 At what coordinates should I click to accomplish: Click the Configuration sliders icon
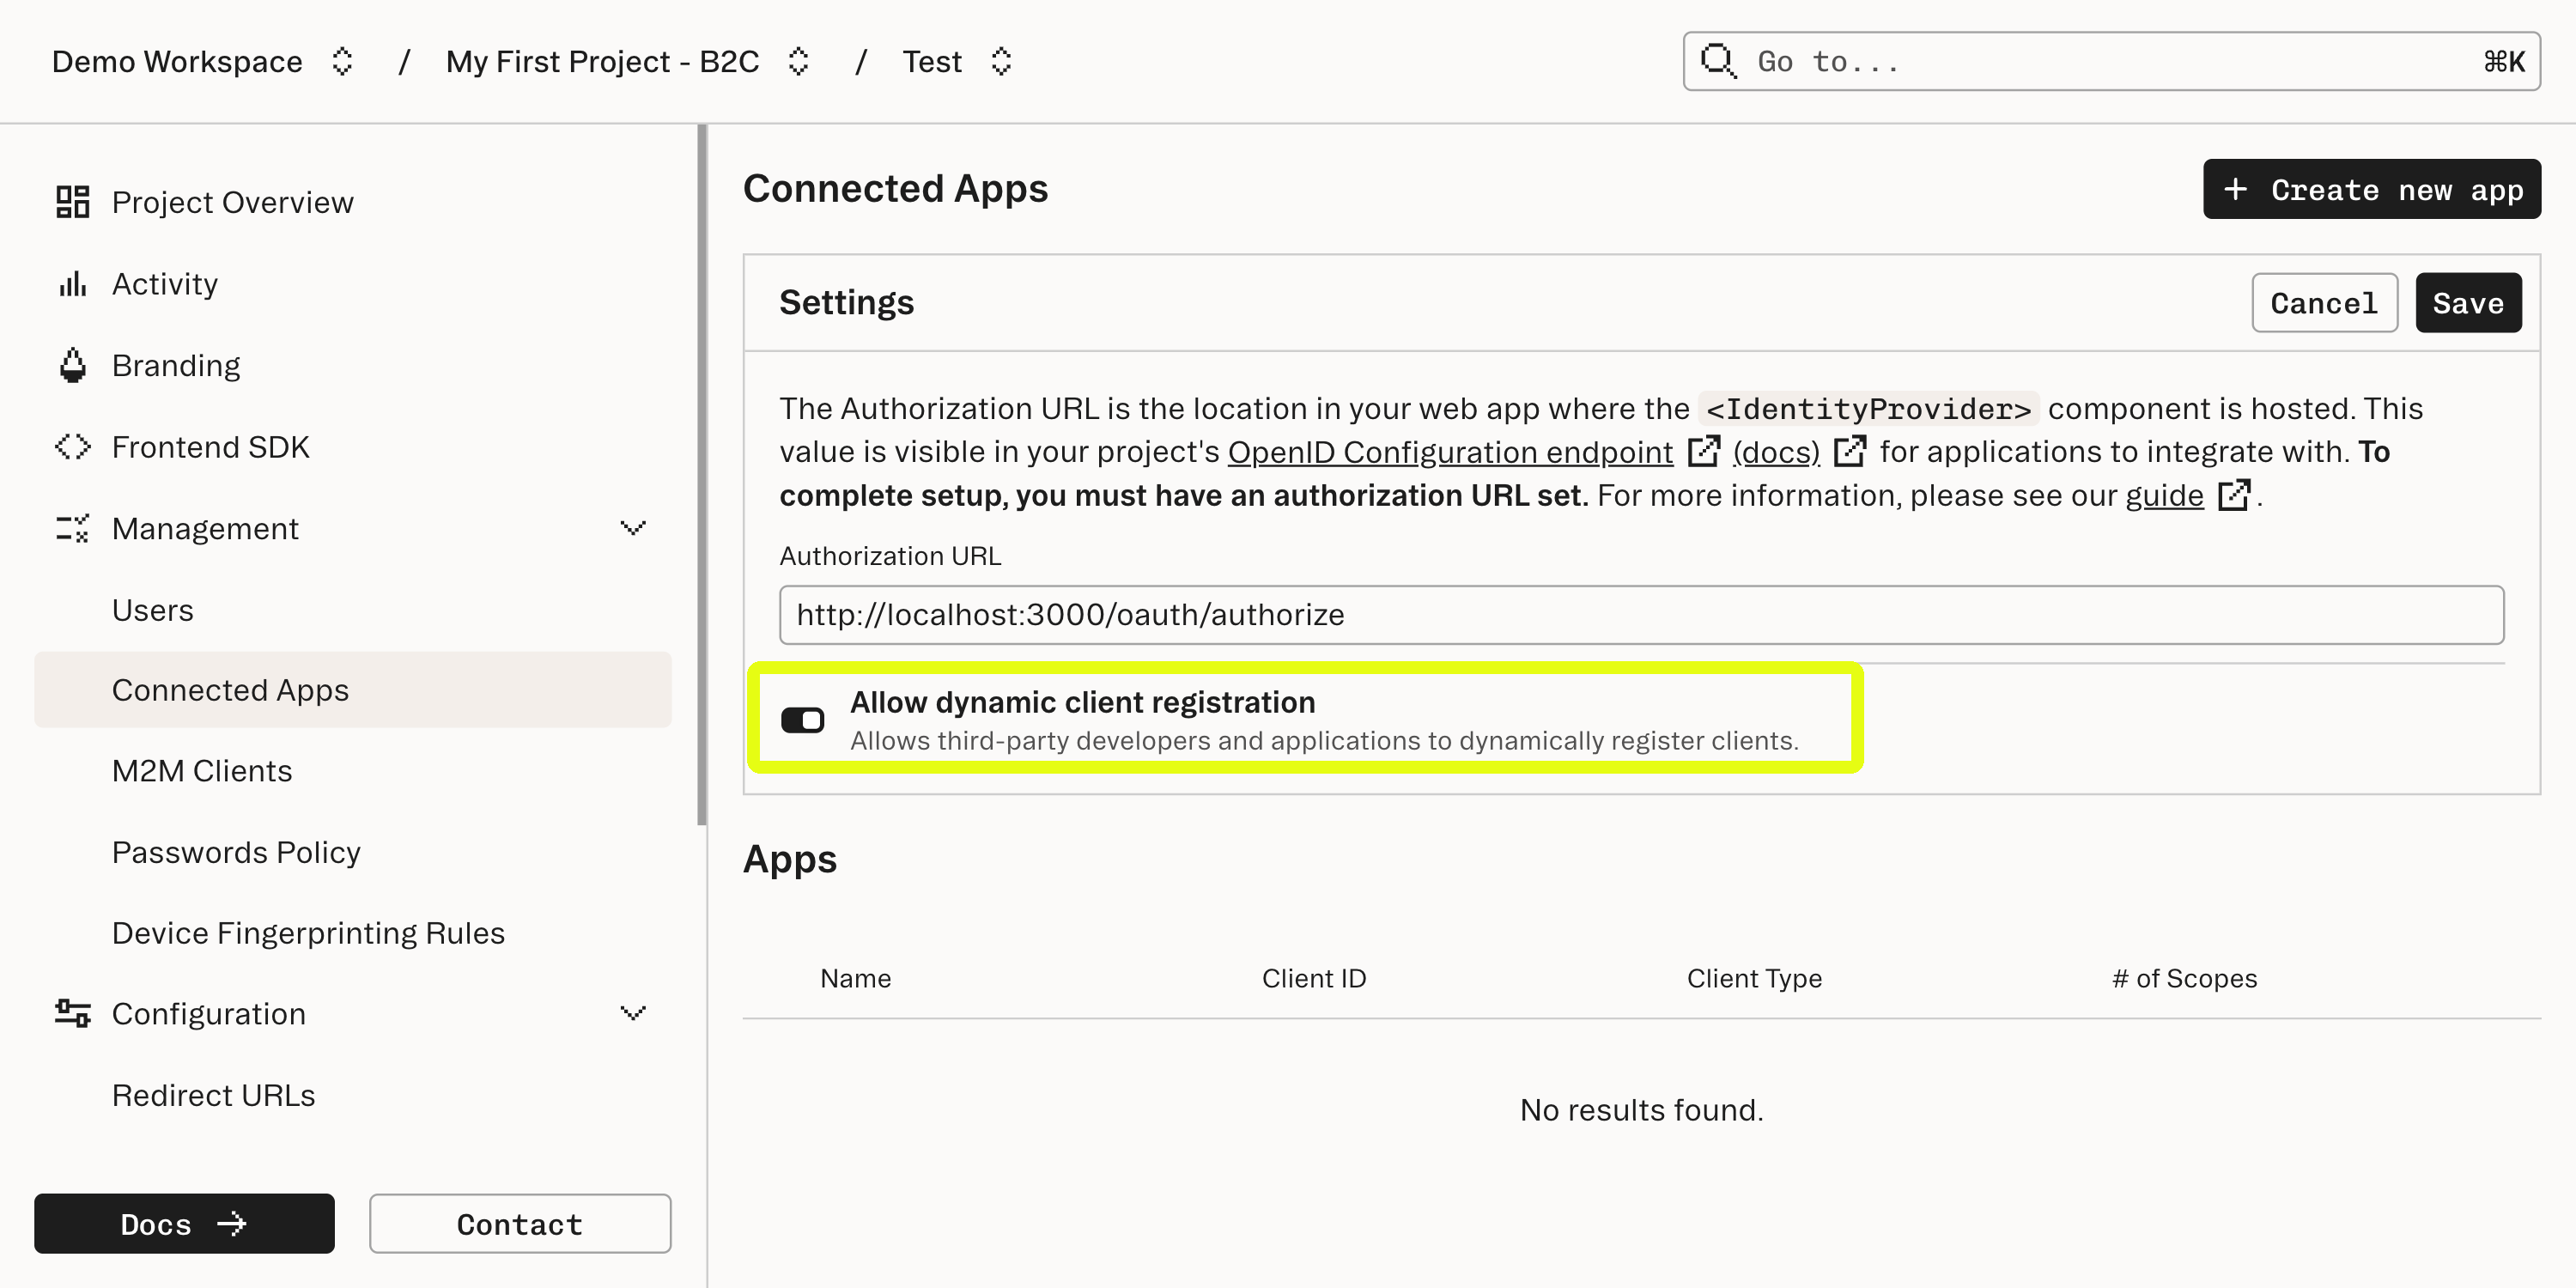pyautogui.click(x=72, y=1013)
